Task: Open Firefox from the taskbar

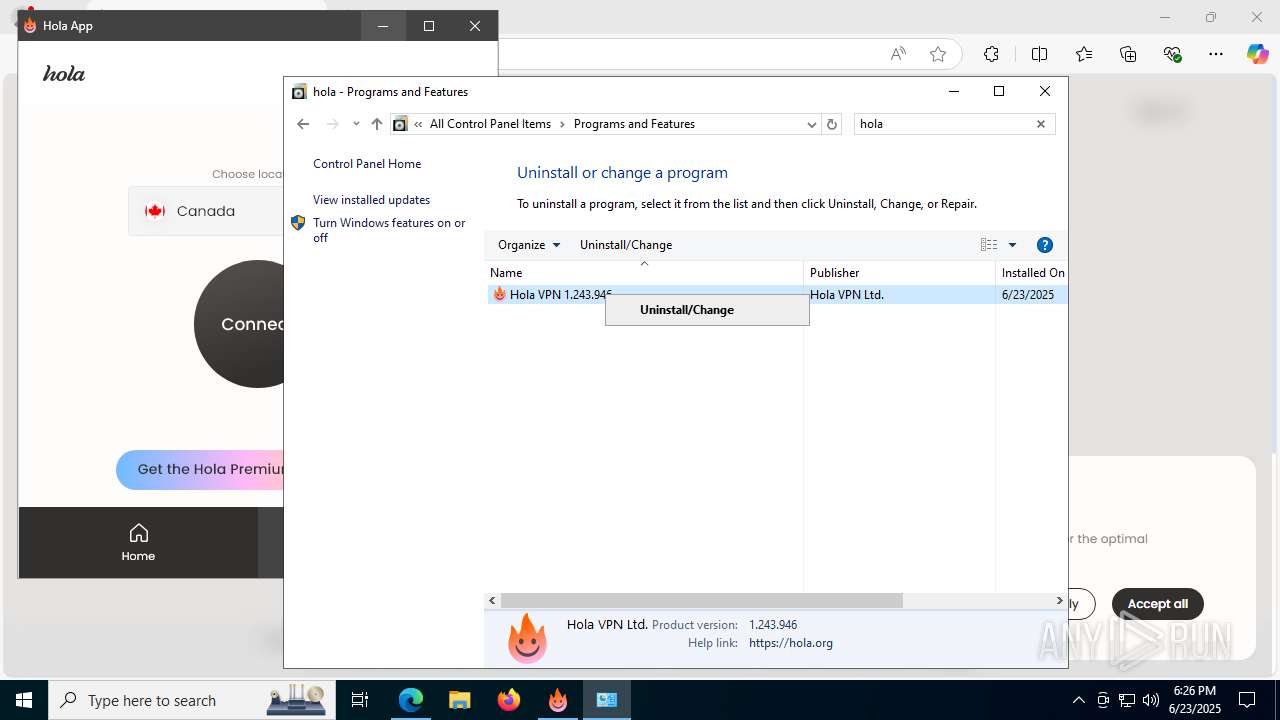Action: click(509, 700)
